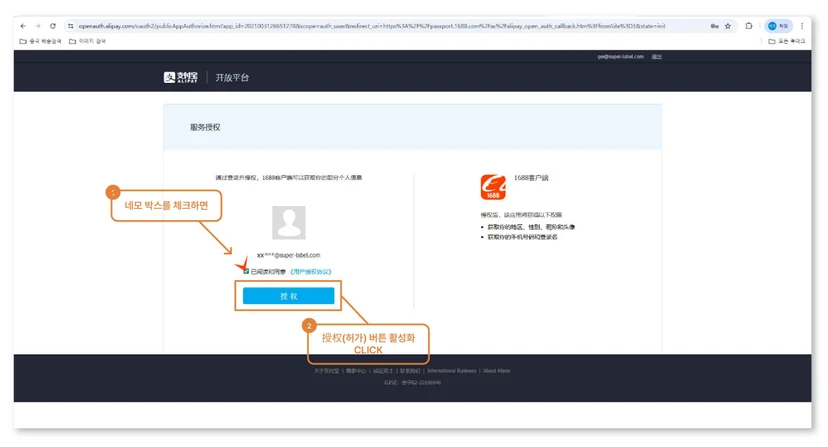
Task: Open the second bookmarks folder, 이미지 검색
Action: coord(88,41)
